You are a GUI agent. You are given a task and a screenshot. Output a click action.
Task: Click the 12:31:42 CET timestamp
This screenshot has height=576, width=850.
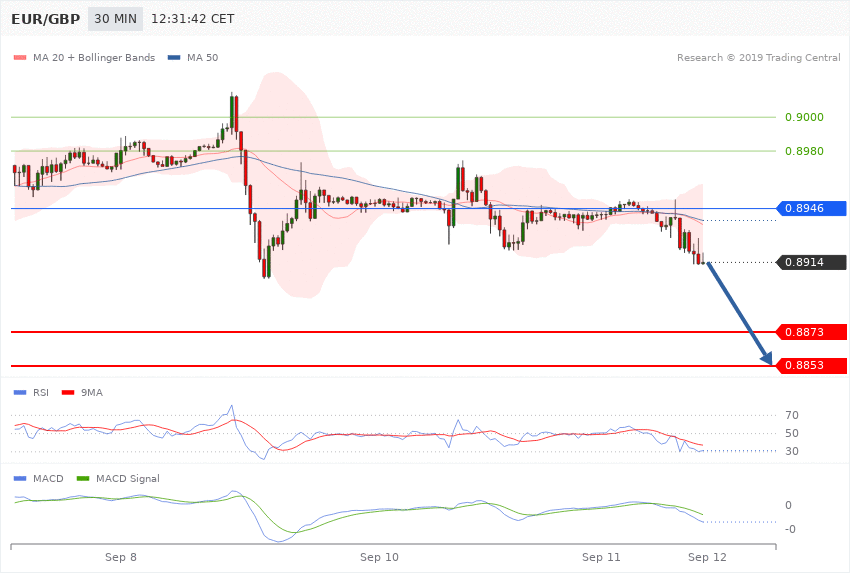[192, 19]
